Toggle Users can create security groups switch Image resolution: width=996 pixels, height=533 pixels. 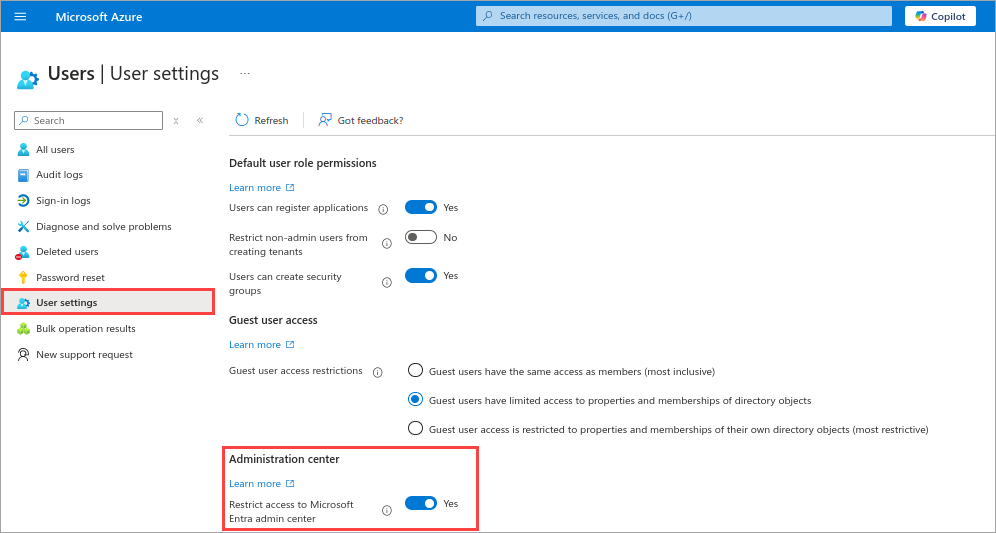tap(421, 275)
